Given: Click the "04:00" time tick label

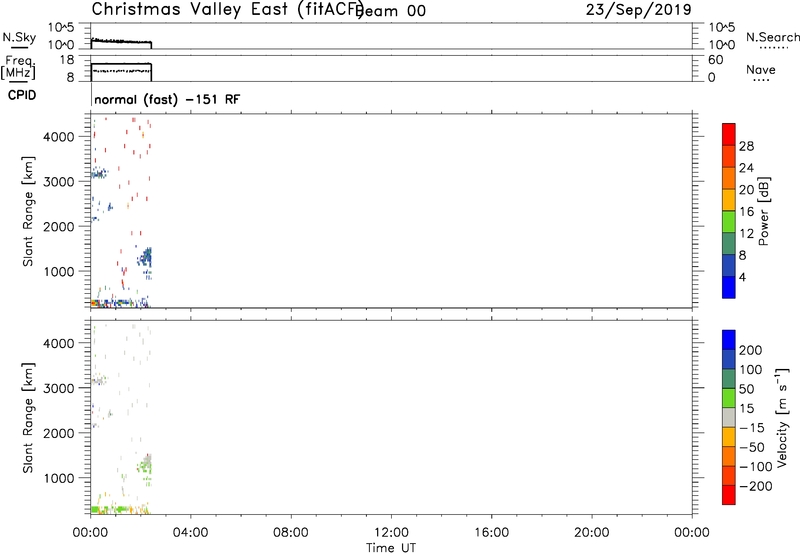Looking at the screenshot, I should [190, 533].
